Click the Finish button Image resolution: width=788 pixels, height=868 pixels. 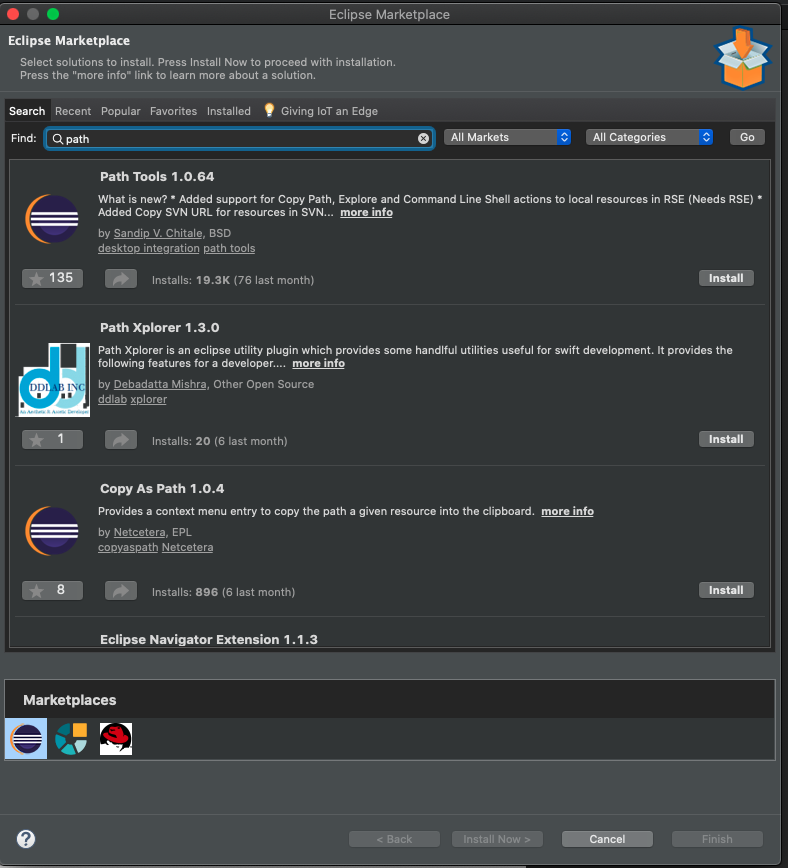click(717, 839)
